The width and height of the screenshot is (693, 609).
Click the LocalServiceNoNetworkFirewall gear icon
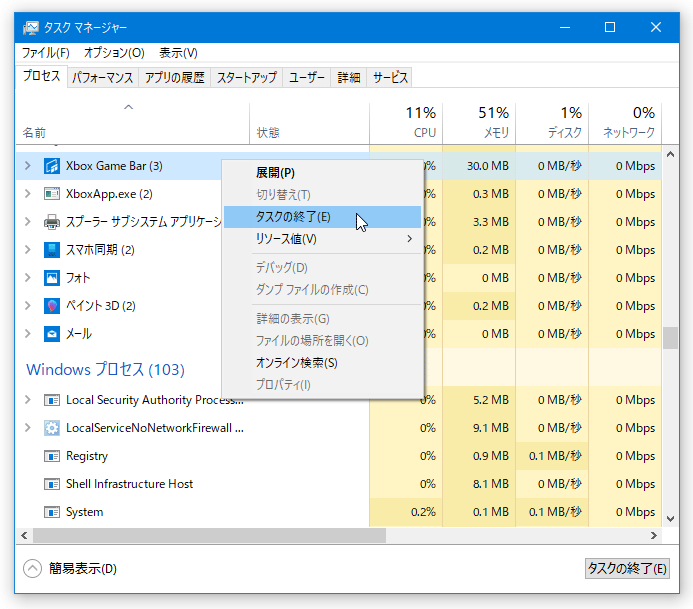point(52,428)
